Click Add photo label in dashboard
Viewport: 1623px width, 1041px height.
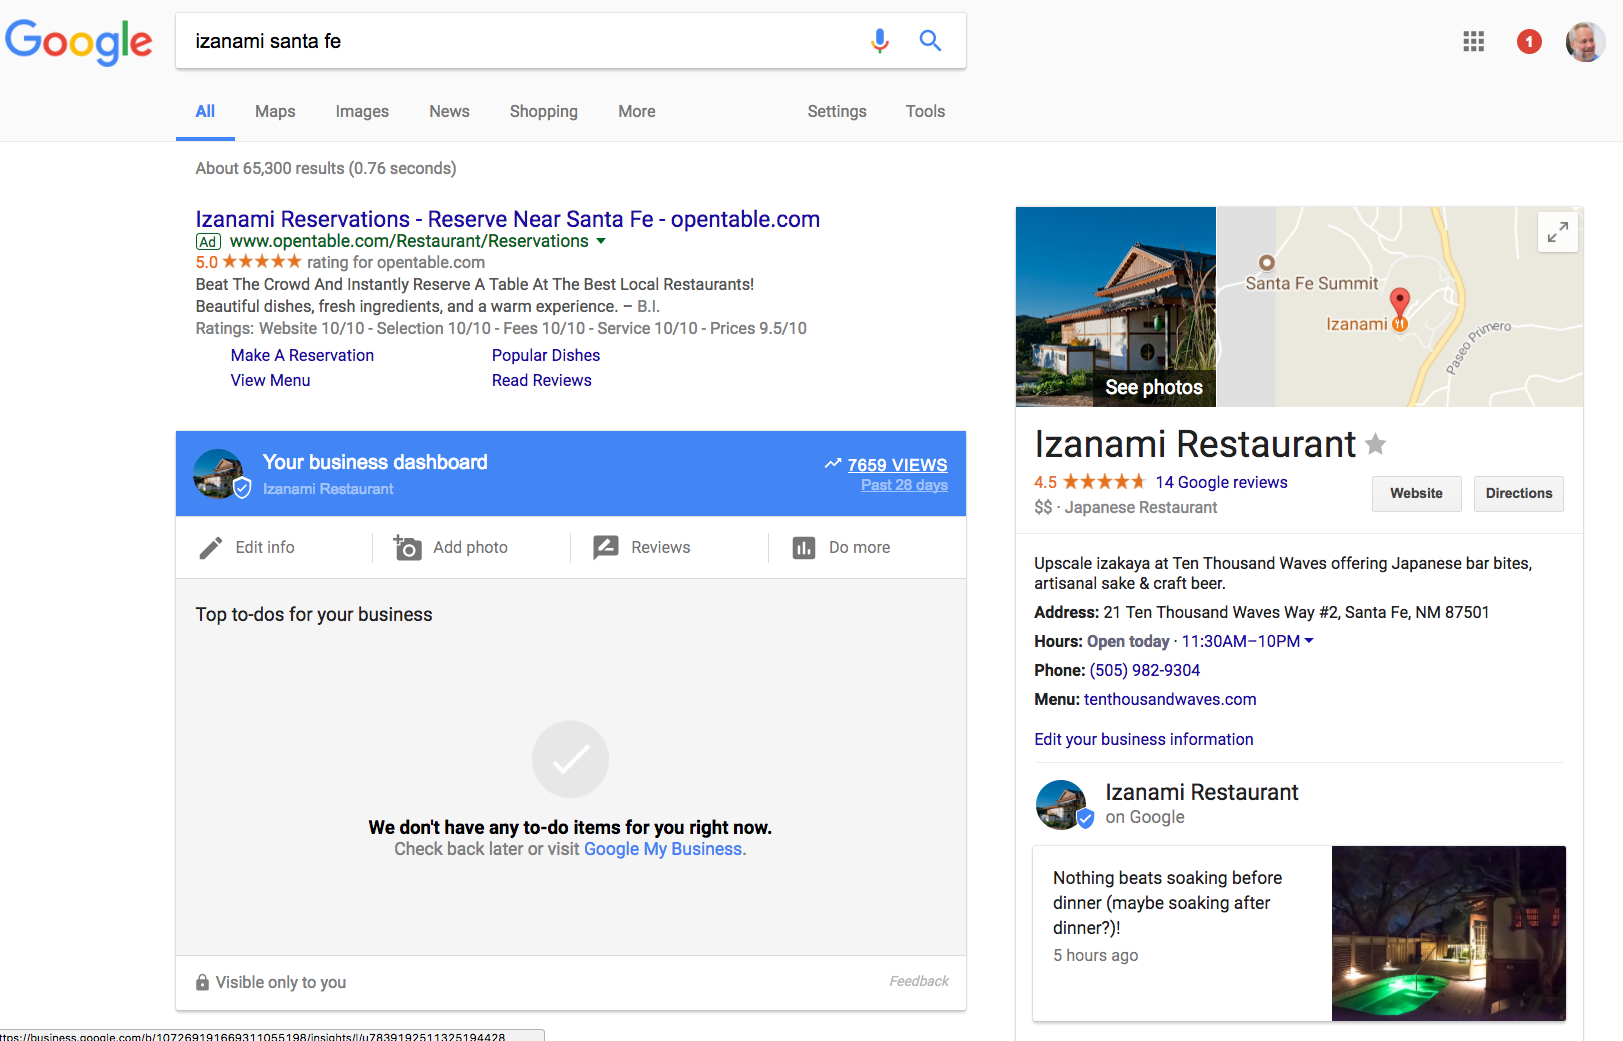[x=470, y=548]
